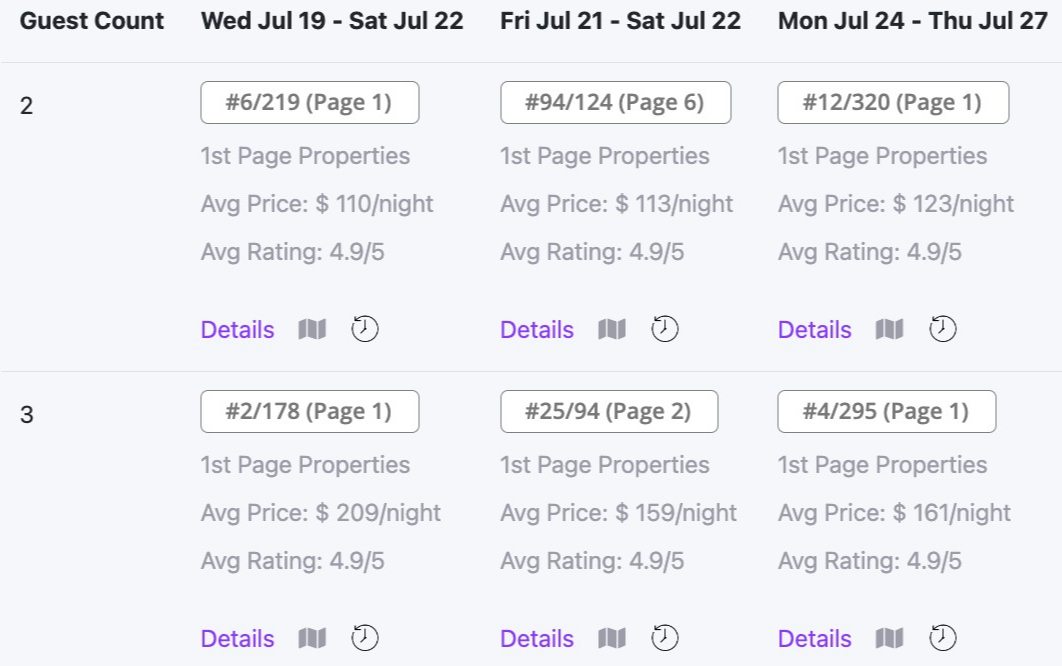Open the map for 2 guests Fri Jul 21 stay
Viewport: 1062px width, 666px height.
tap(613, 329)
